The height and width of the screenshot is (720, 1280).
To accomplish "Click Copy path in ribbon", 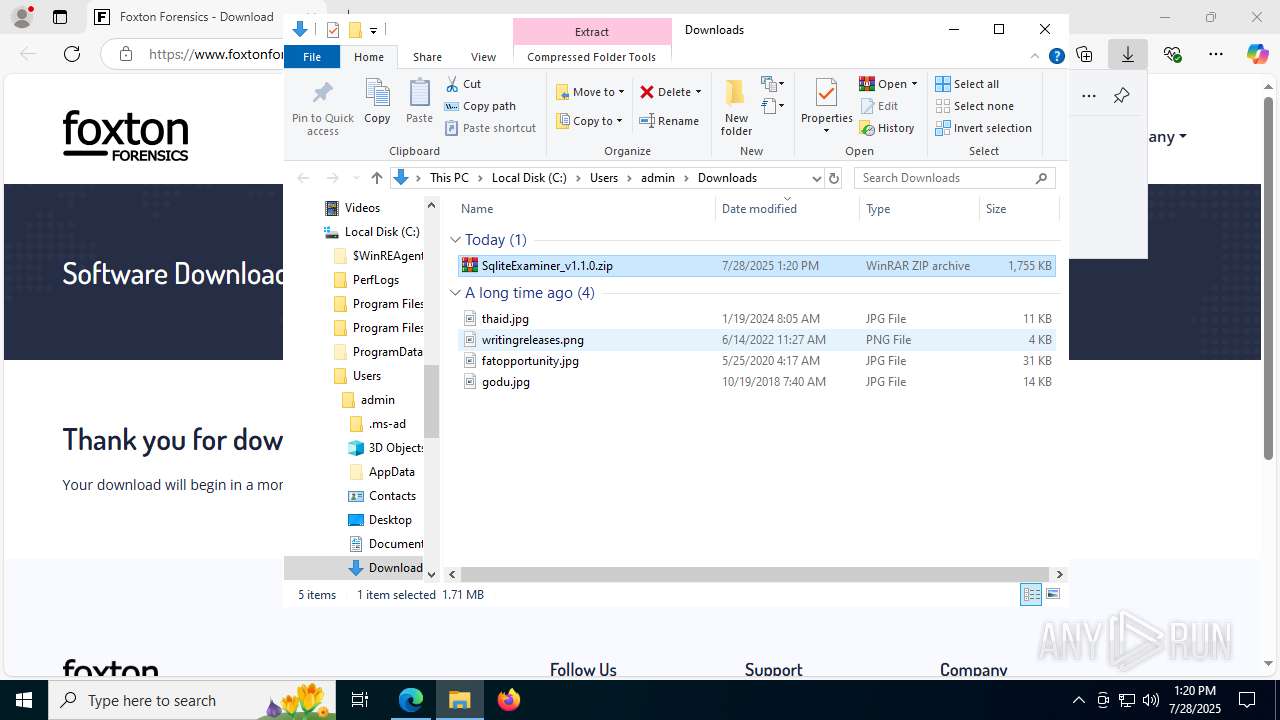I will (x=480, y=106).
